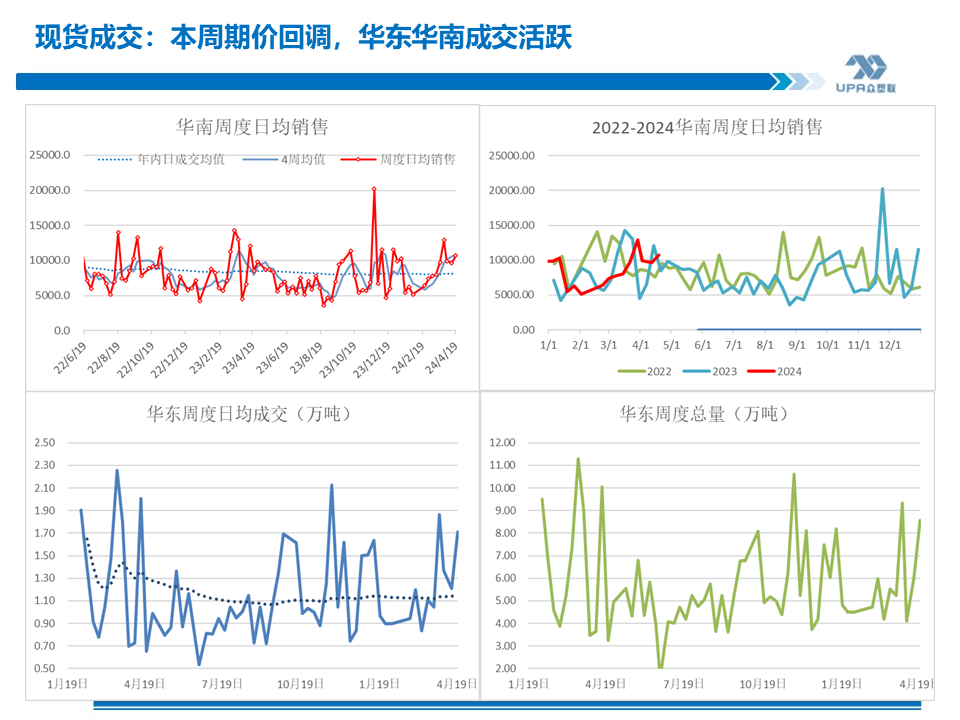Click the 3/1 x-axis label
This screenshot has width=960, height=720.
609,345
